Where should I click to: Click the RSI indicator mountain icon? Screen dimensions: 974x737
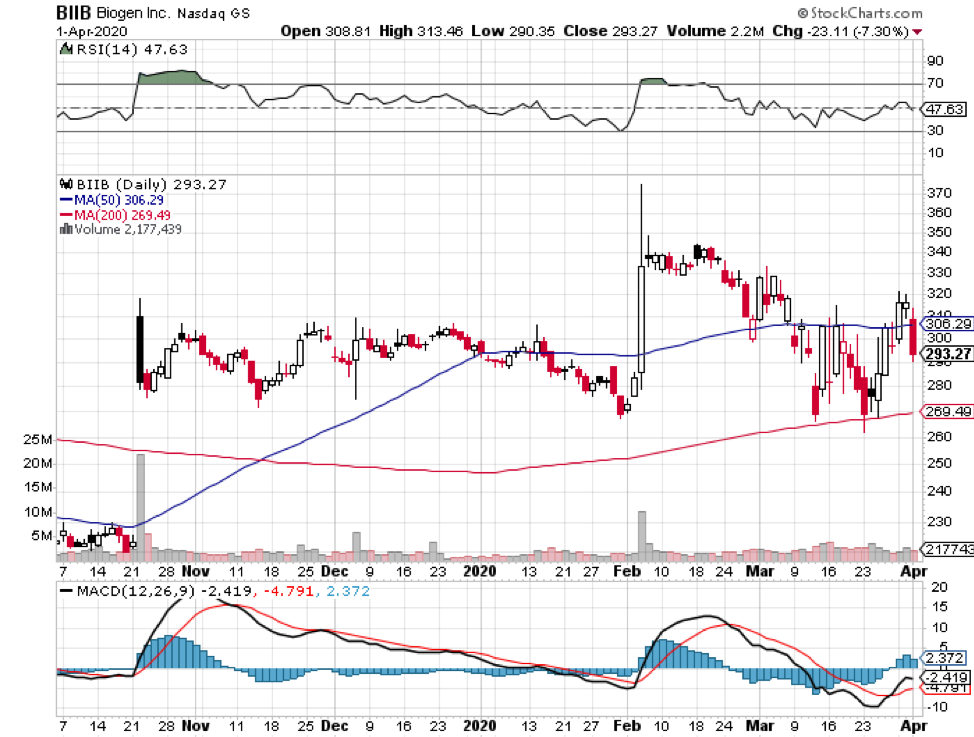pyautogui.click(x=65, y=49)
